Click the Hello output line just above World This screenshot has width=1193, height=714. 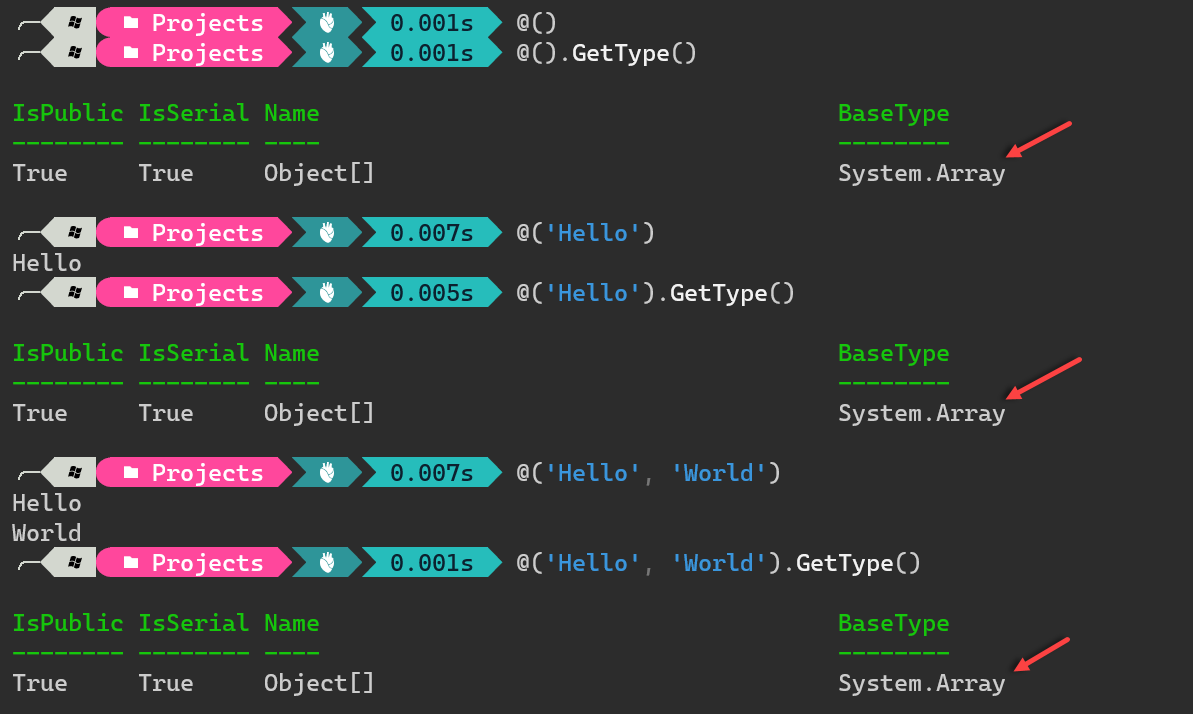pos(46,502)
